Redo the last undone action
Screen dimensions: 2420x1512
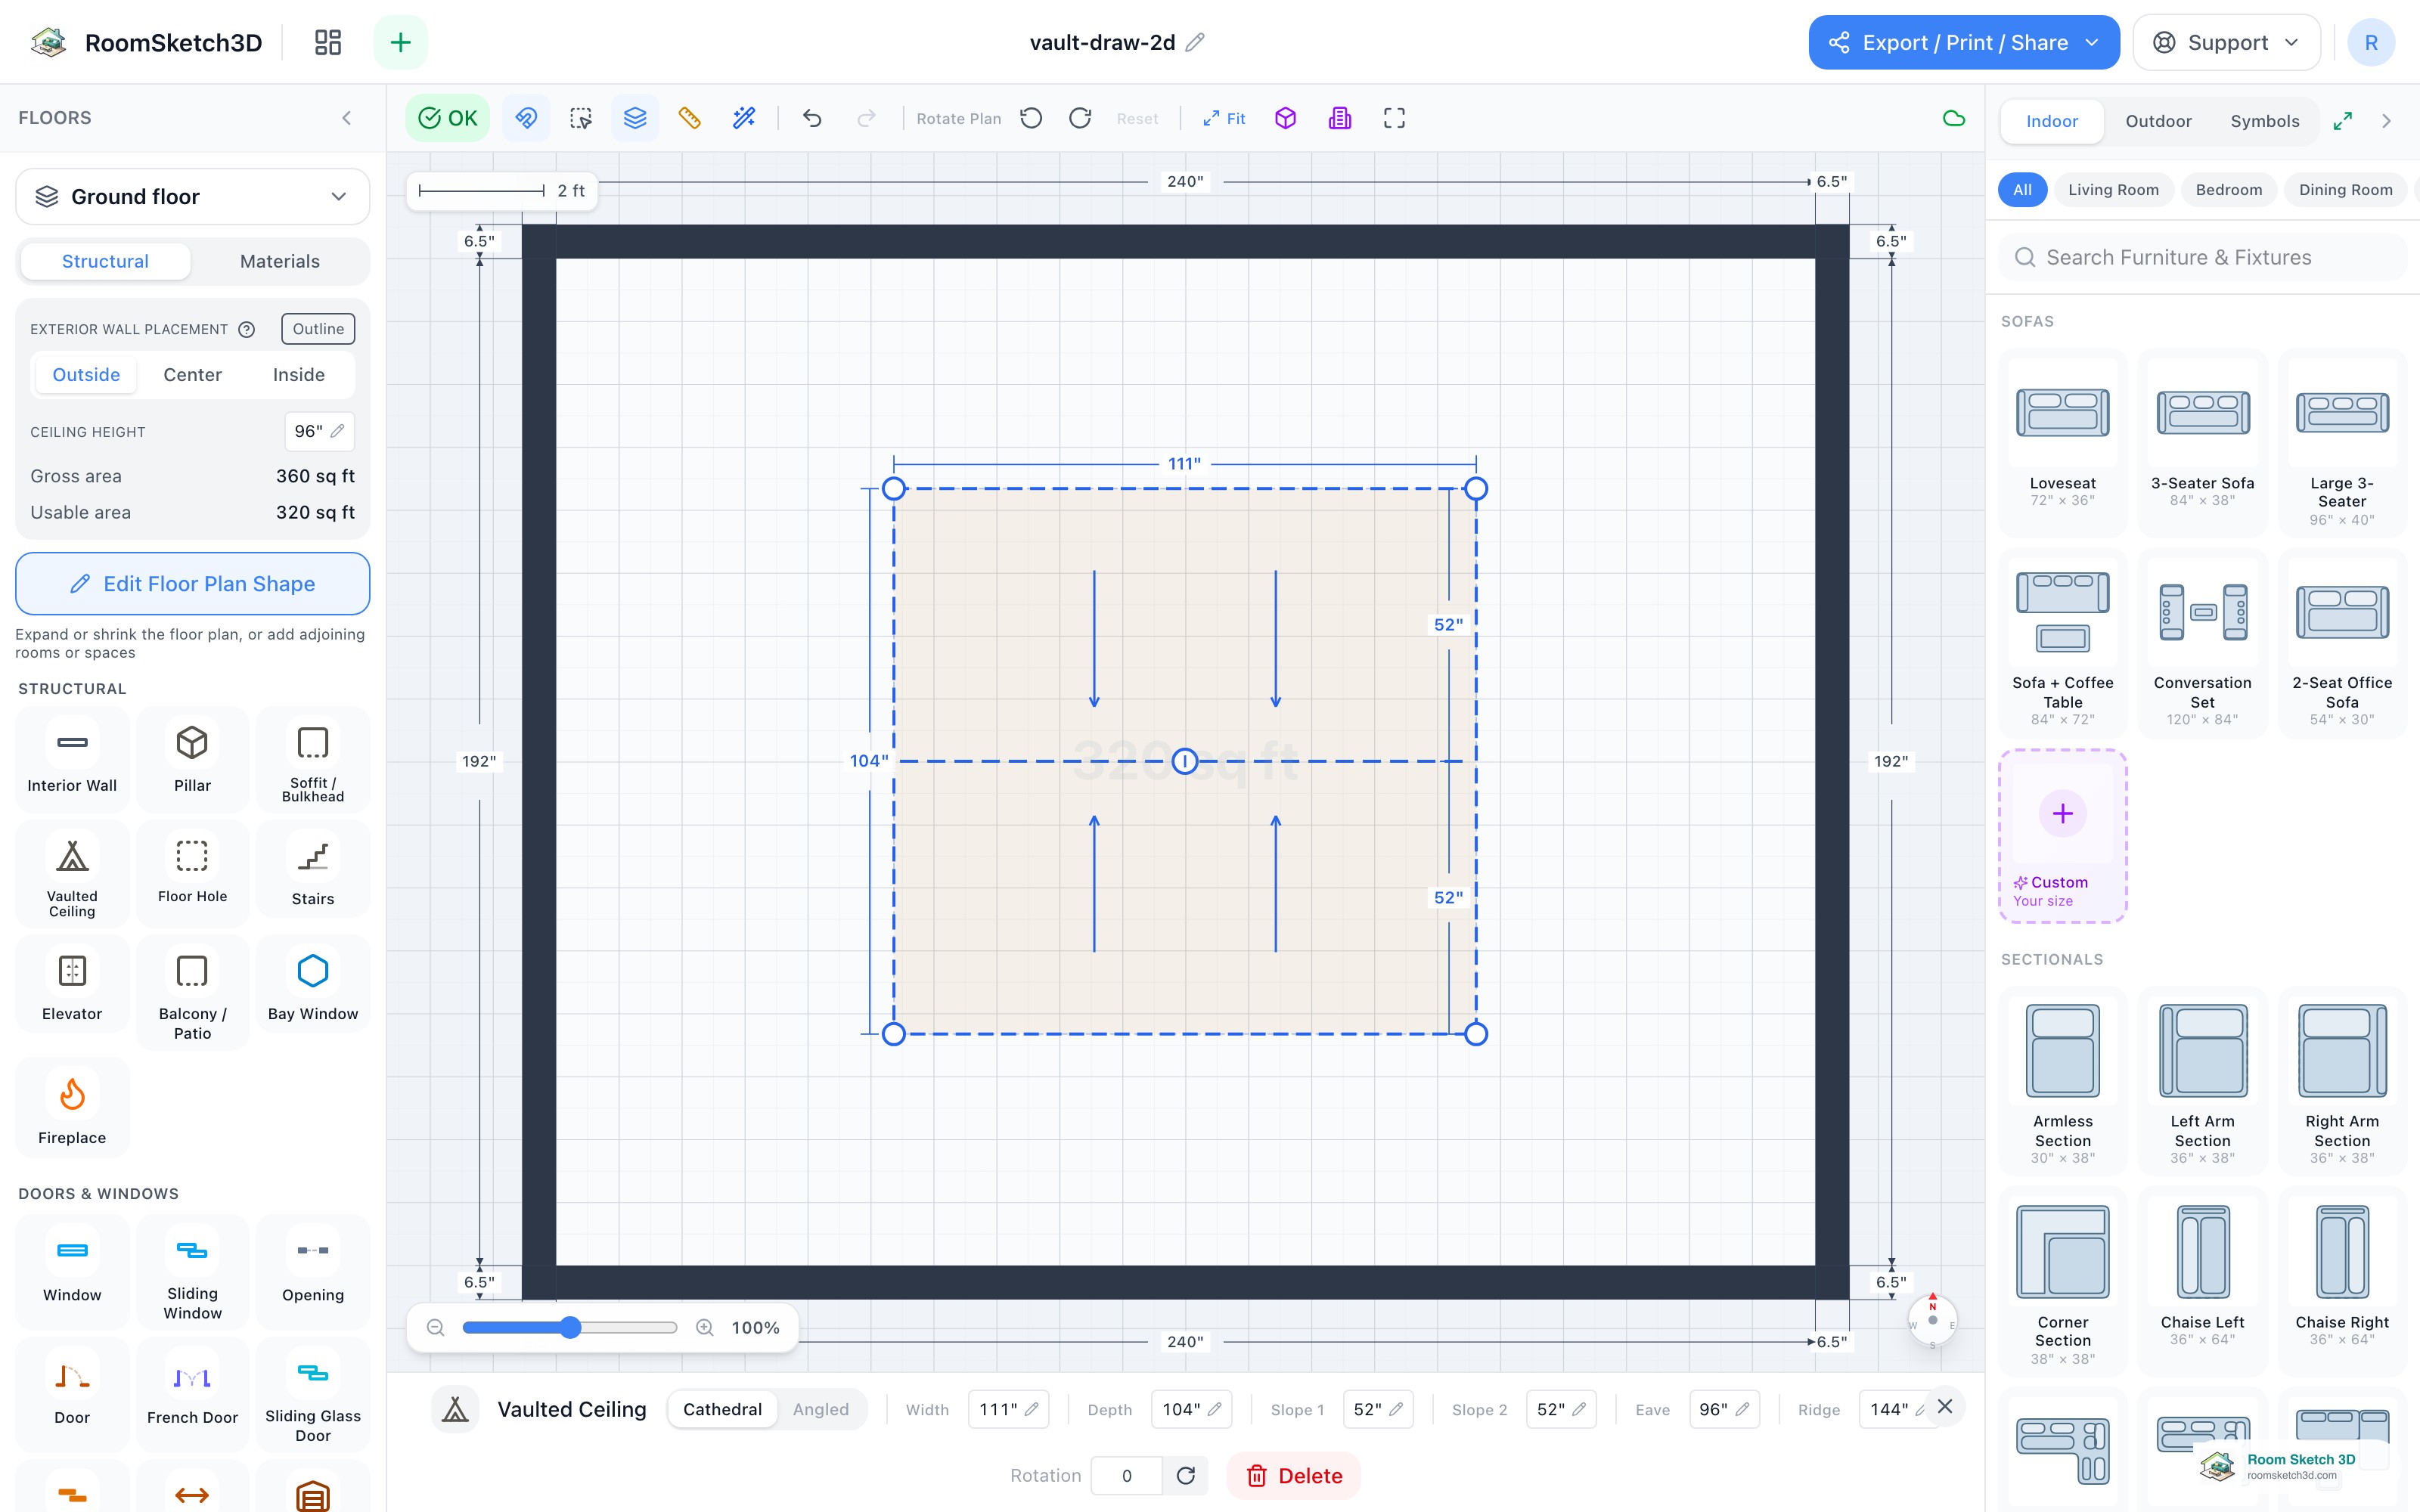[x=866, y=118]
